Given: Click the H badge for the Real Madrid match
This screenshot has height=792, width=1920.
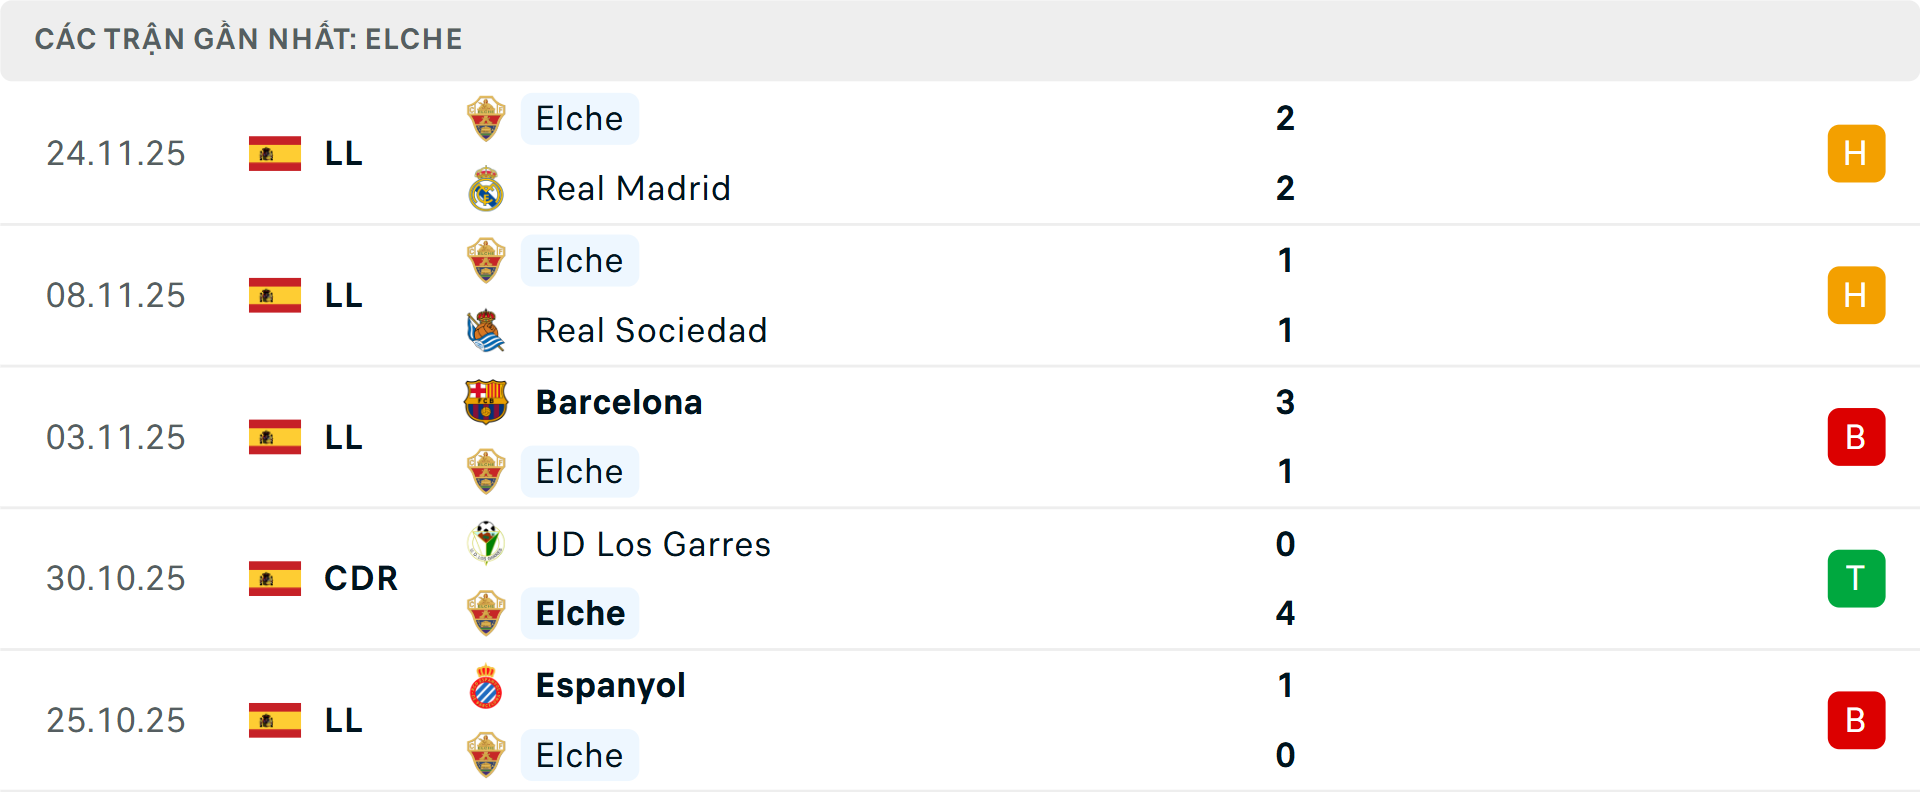Looking at the screenshot, I should coord(1856,154).
